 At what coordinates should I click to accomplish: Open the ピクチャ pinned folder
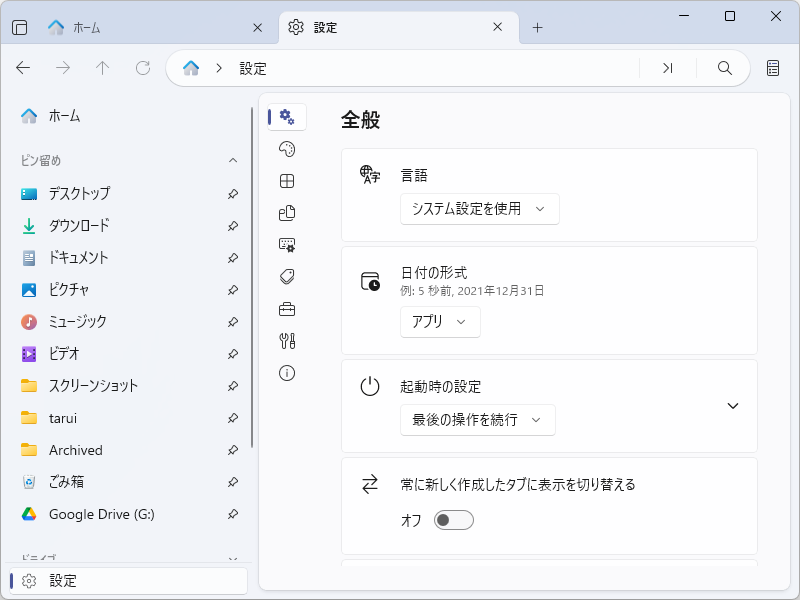click(128, 290)
